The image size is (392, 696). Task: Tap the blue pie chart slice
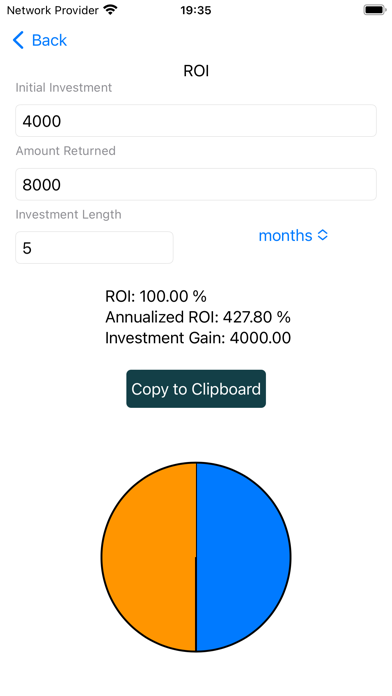pyautogui.click(x=243, y=557)
